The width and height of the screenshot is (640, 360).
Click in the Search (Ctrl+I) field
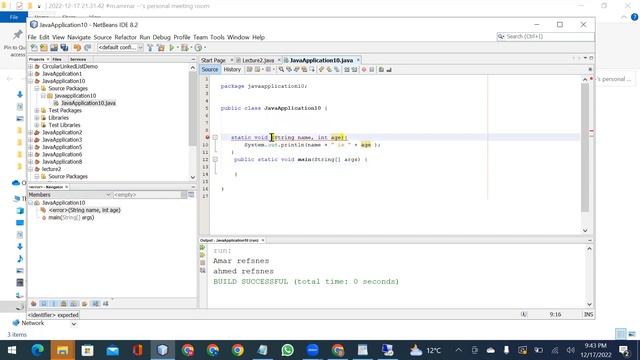pyautogui.click(x=545, y=37)
